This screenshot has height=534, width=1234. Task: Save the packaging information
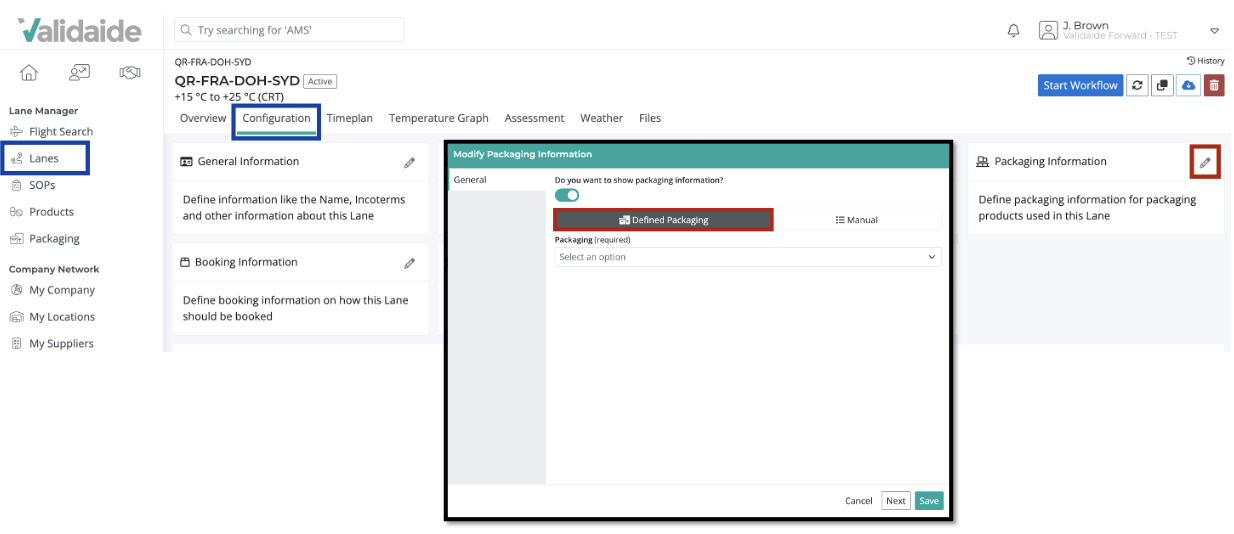(929, 501)
